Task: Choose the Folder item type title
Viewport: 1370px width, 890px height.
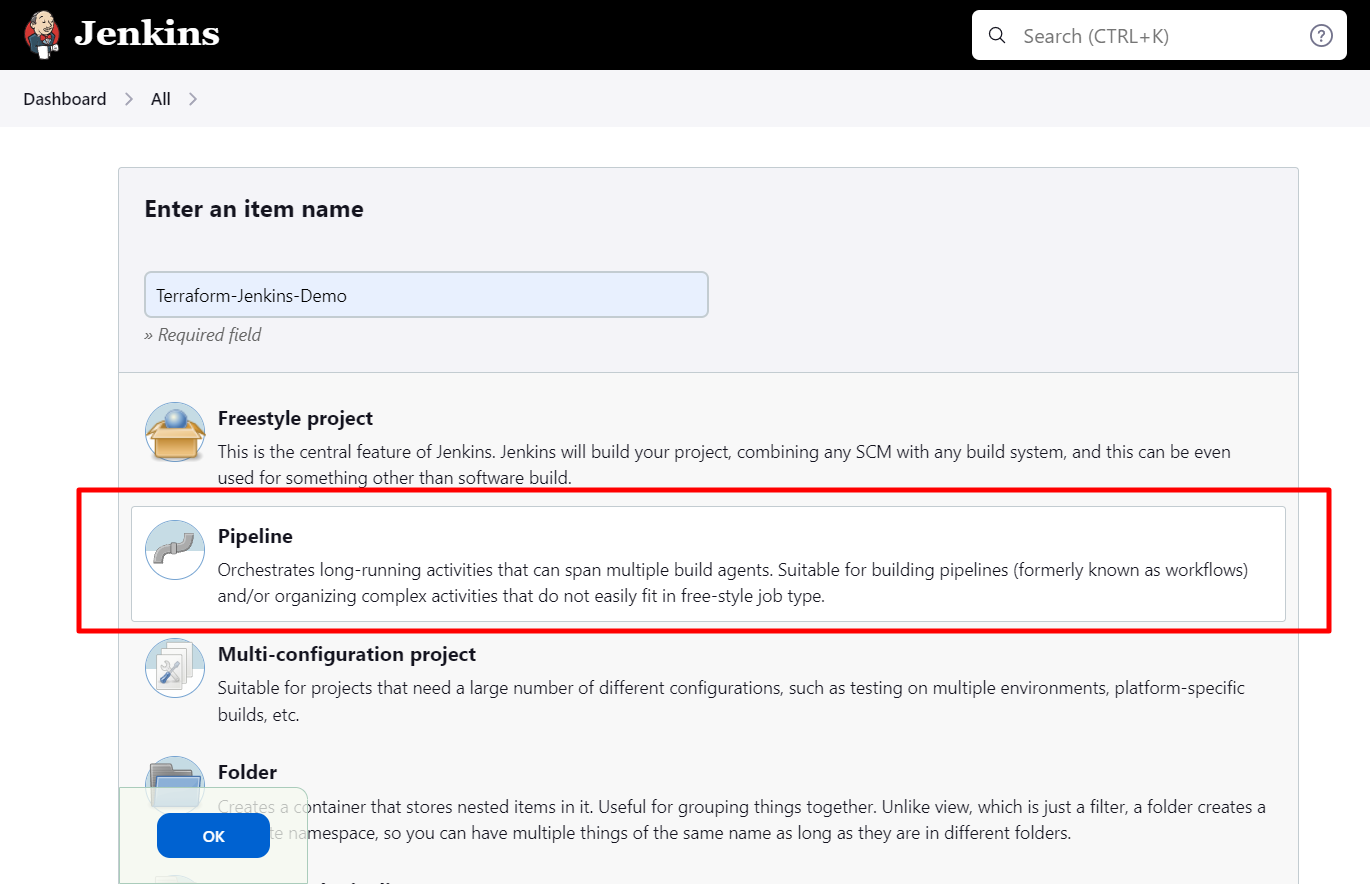Action: (247, 772)
